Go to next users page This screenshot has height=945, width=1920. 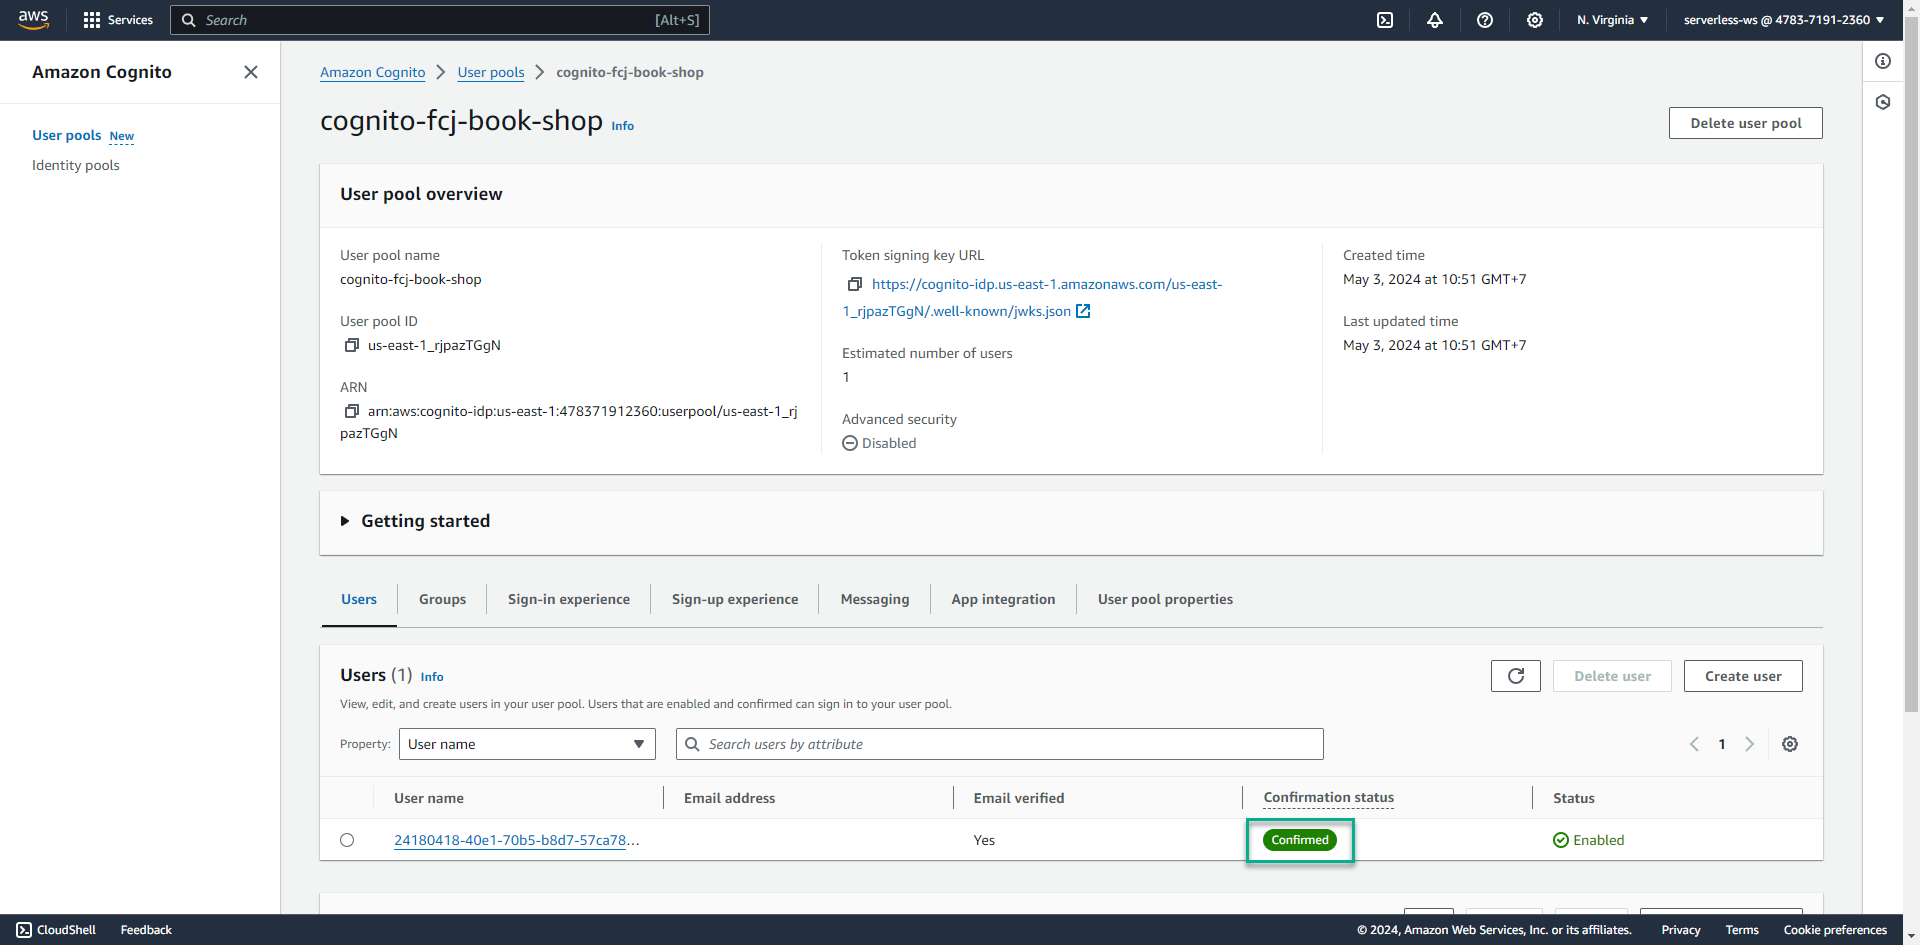coord(1749,744)
